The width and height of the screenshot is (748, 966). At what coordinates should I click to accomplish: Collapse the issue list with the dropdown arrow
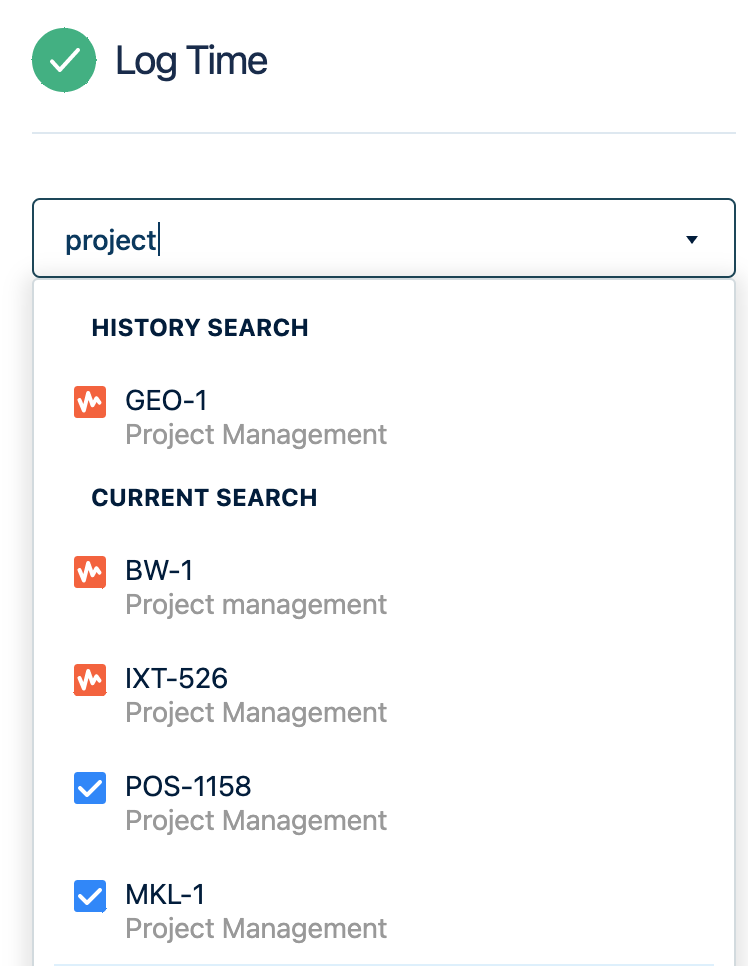point(691,240)
